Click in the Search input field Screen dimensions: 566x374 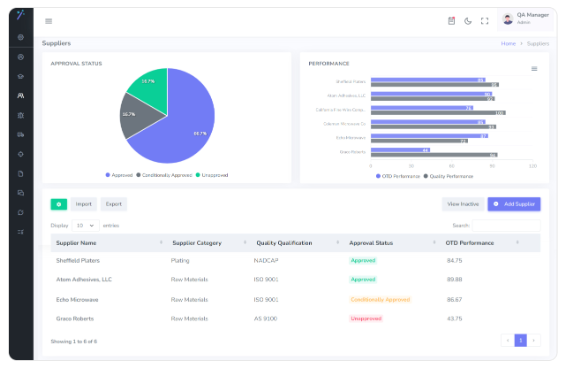[x=506, y=225]
